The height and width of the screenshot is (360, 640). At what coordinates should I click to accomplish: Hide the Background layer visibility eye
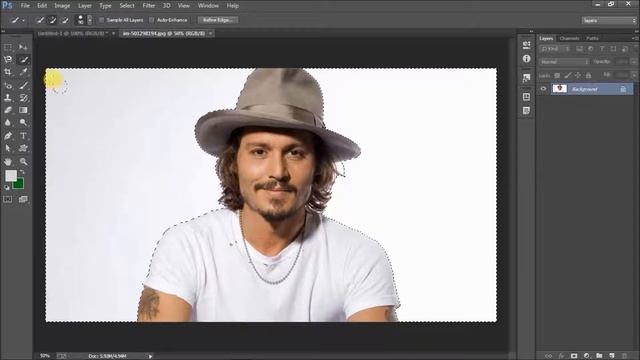point(543,89)
